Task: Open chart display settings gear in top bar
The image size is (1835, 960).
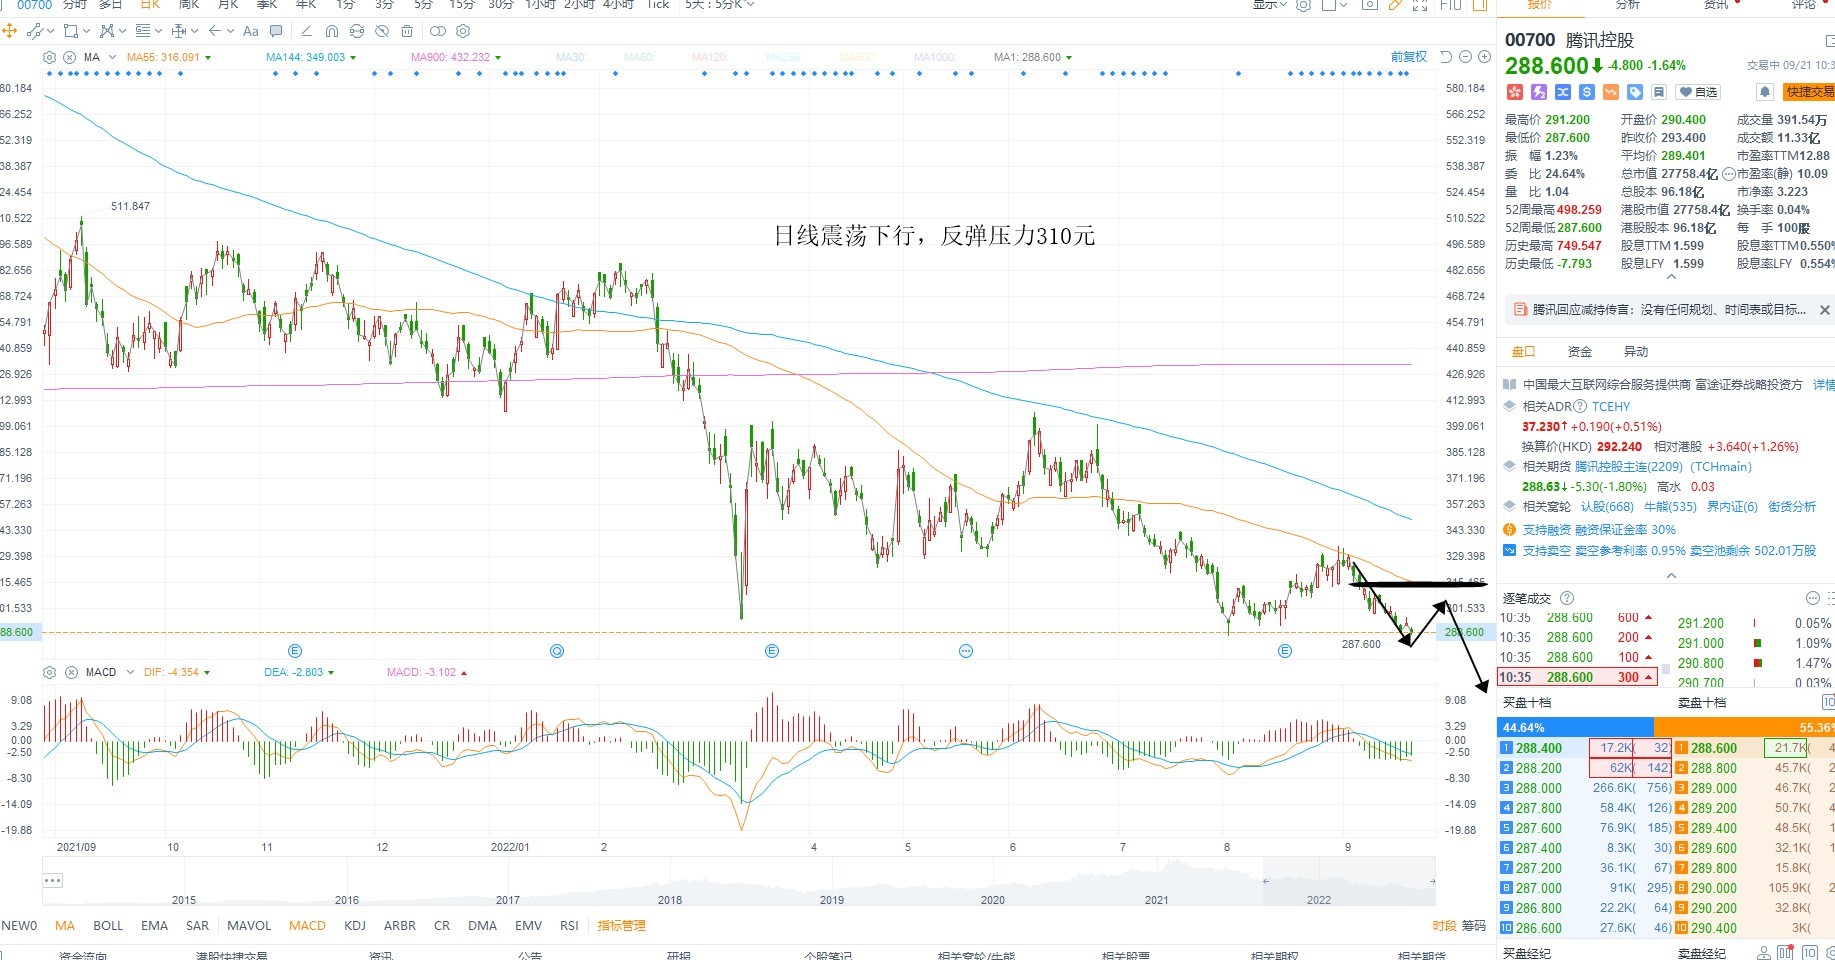Action: point(1303,5)
